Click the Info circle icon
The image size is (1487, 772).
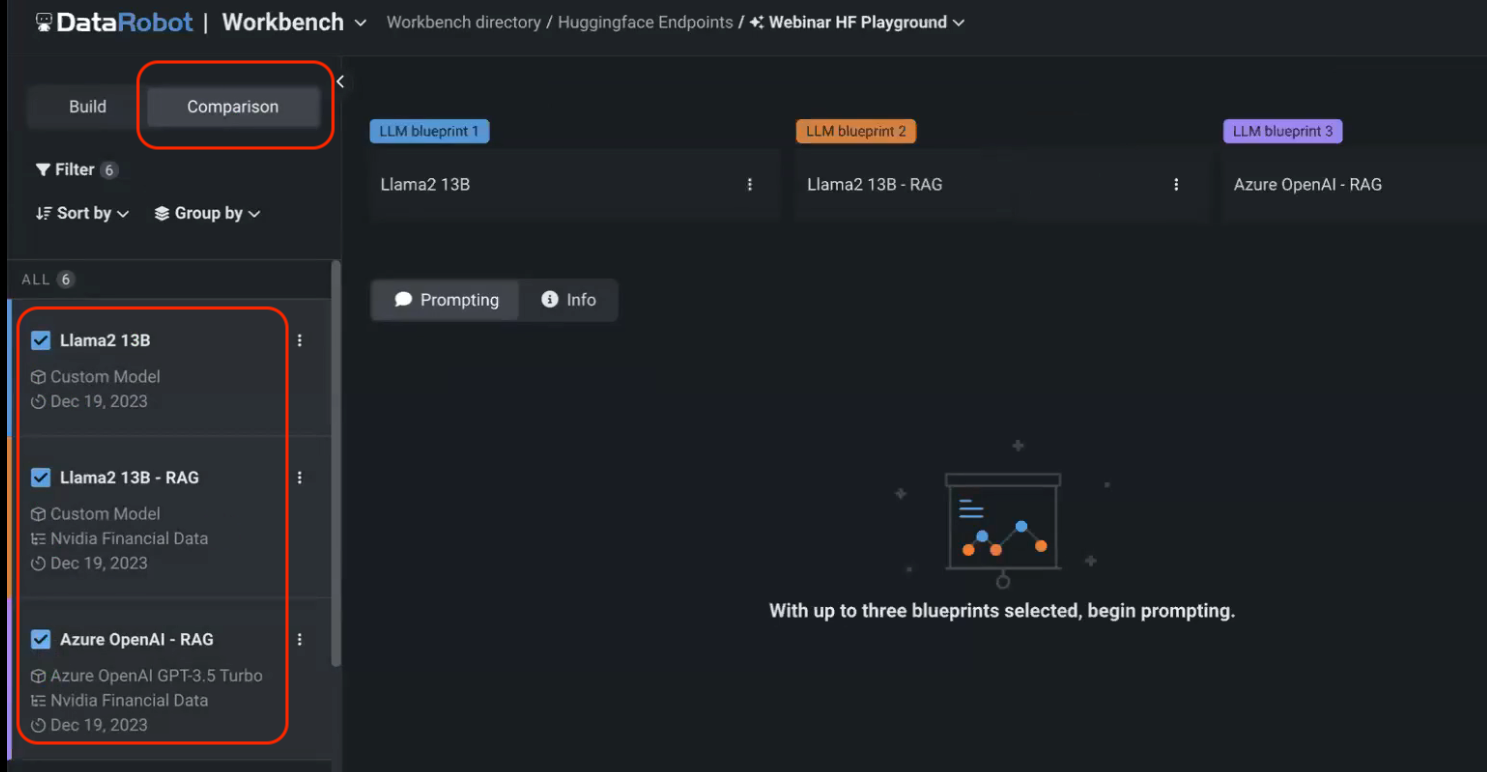pyautogui.click(x=548, y=299)
